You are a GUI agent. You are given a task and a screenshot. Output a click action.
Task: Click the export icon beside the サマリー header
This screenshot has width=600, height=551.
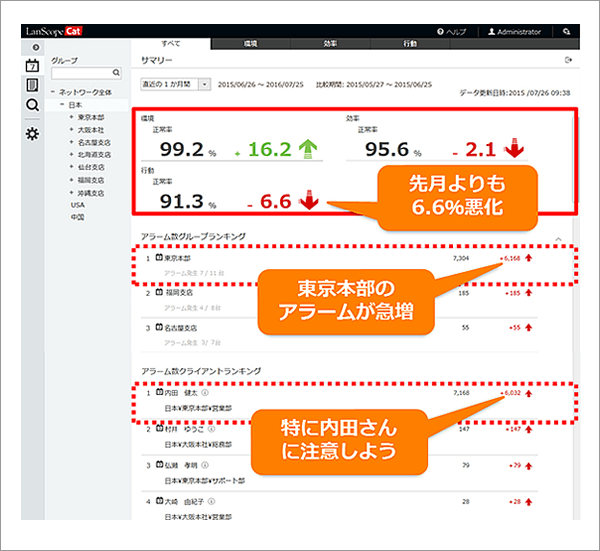569,61
